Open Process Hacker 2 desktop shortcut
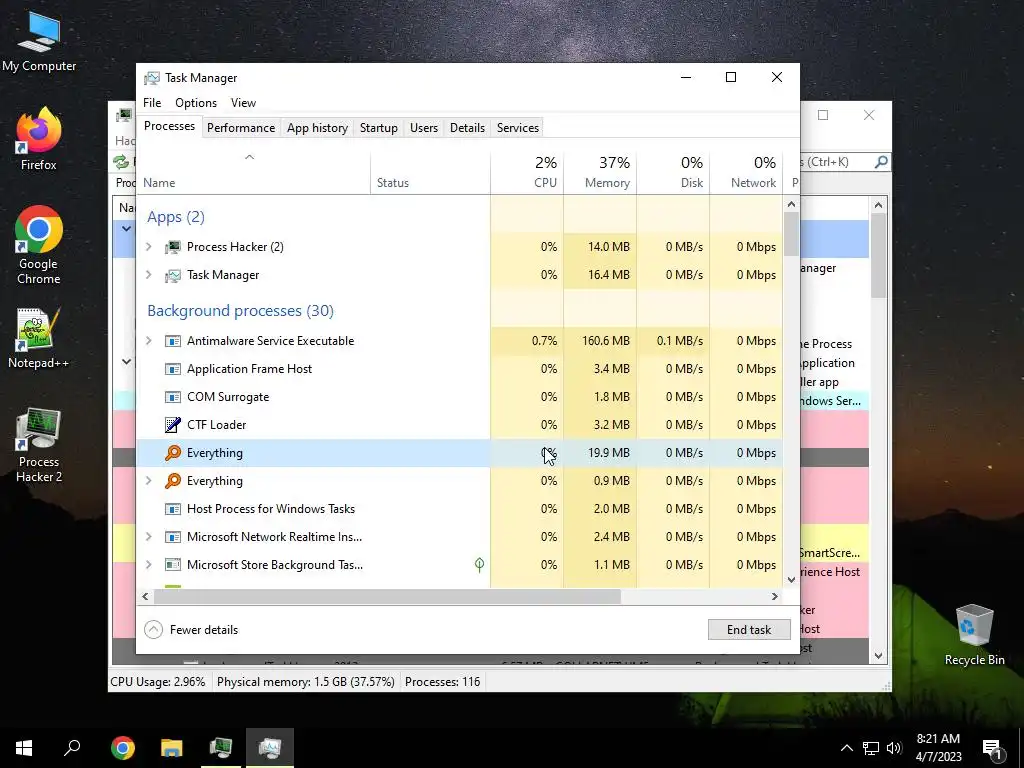This screenshot has height=768, width=1024. pyautogui.click(x=39, y=445)
